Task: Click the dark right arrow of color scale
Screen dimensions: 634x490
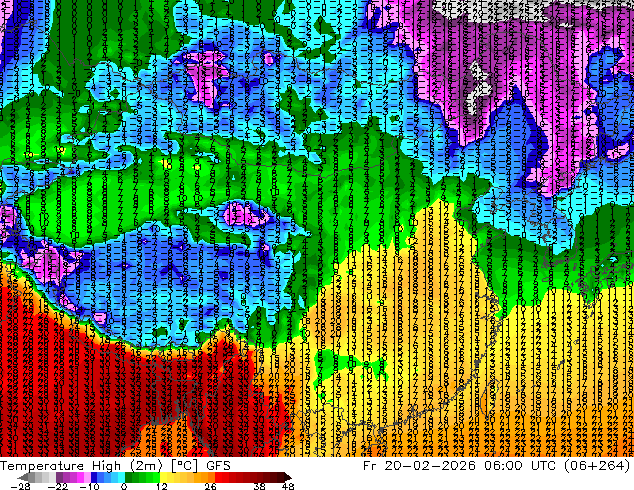Action: [287, 477]
